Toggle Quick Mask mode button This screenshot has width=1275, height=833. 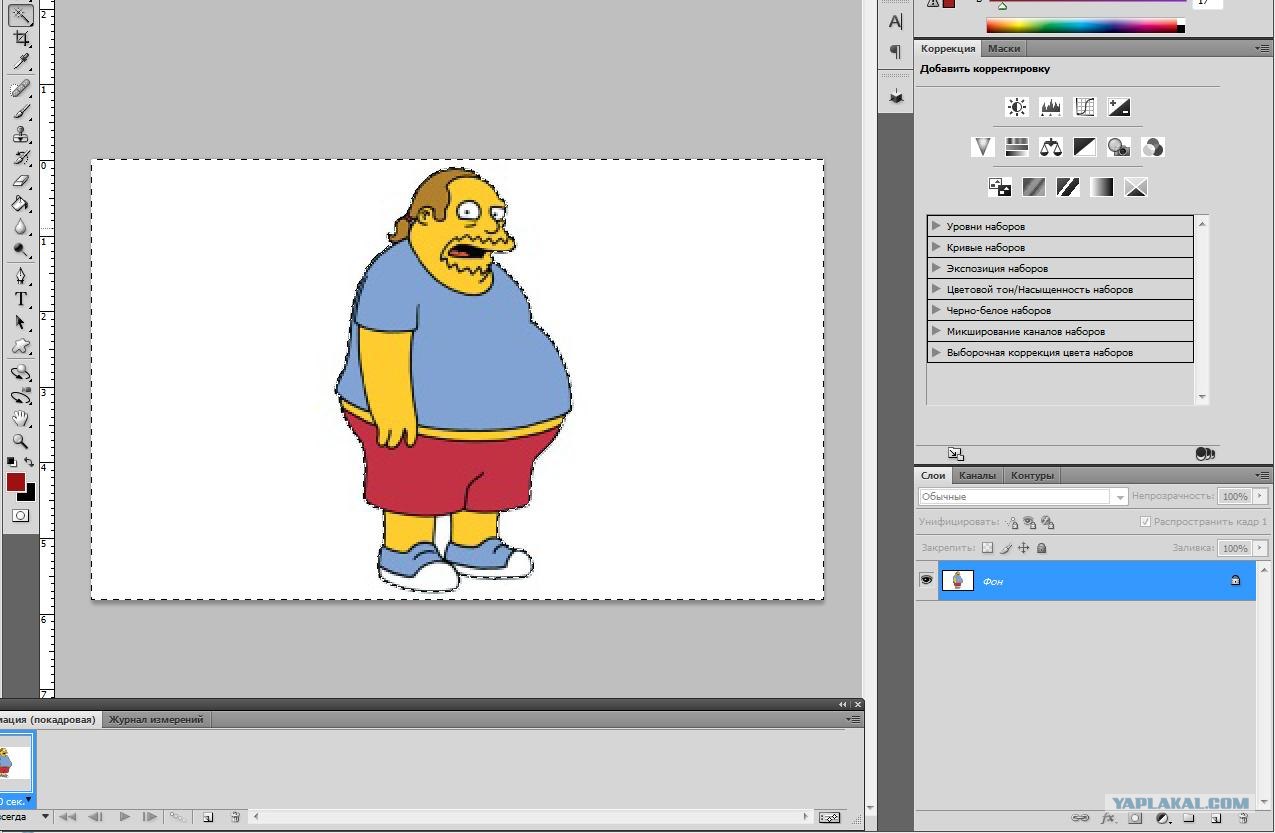20,516
